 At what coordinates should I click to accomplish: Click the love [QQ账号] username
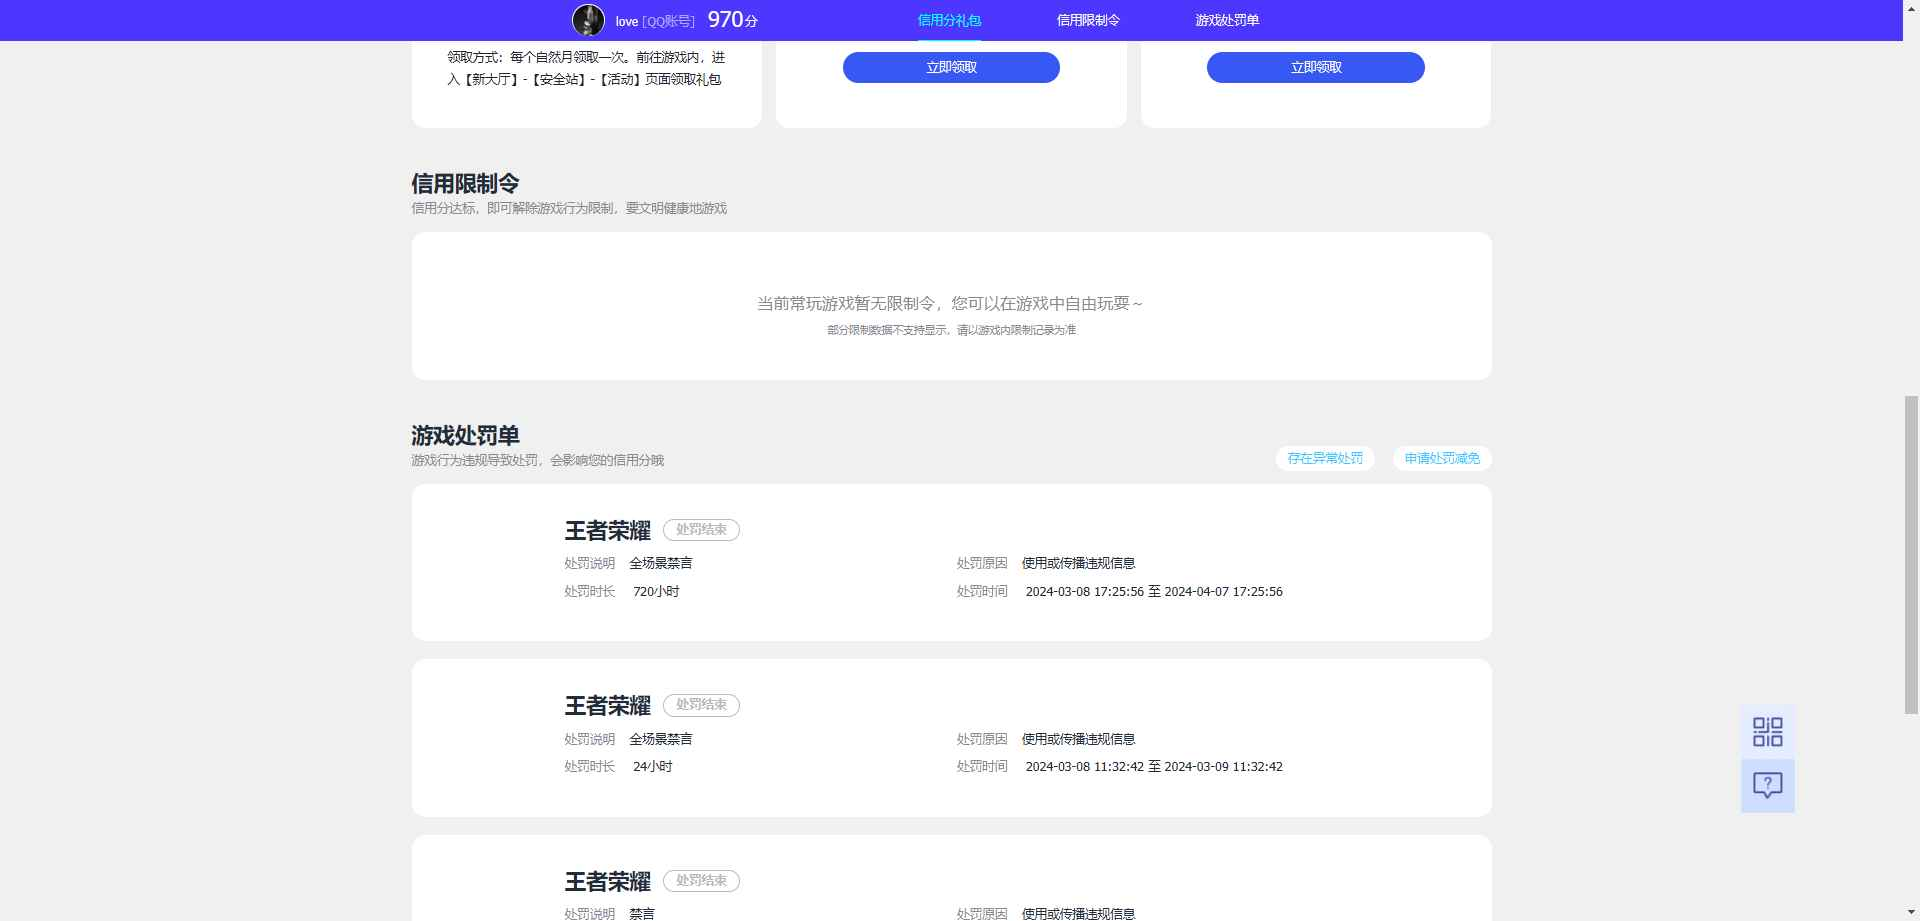[655, 21]
